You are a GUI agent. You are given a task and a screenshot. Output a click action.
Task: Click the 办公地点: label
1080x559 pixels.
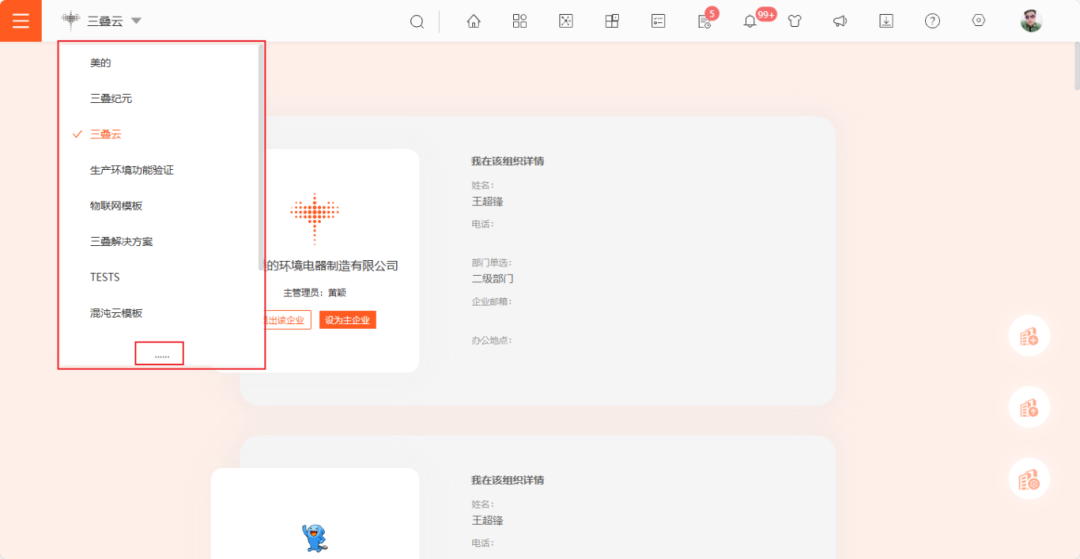coord(492,340)
